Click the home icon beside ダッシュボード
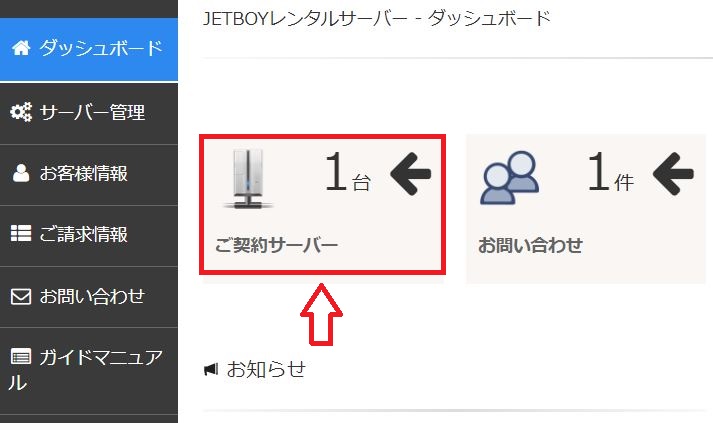This screenshot has height=423, width=713. pyautogui.click(x=21, y=47)
